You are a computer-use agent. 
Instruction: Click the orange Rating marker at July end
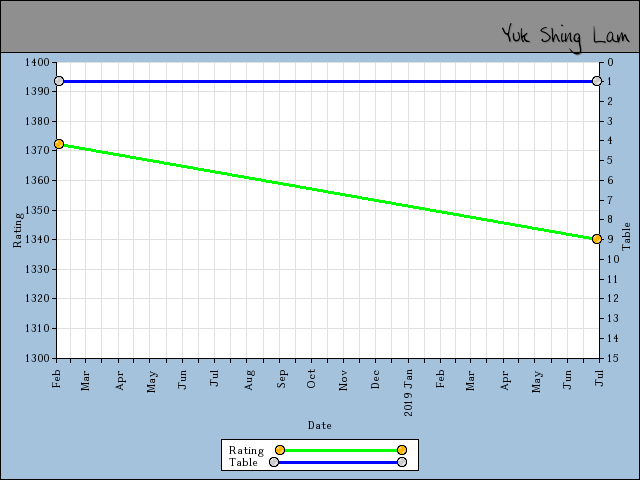coord(597,239)
